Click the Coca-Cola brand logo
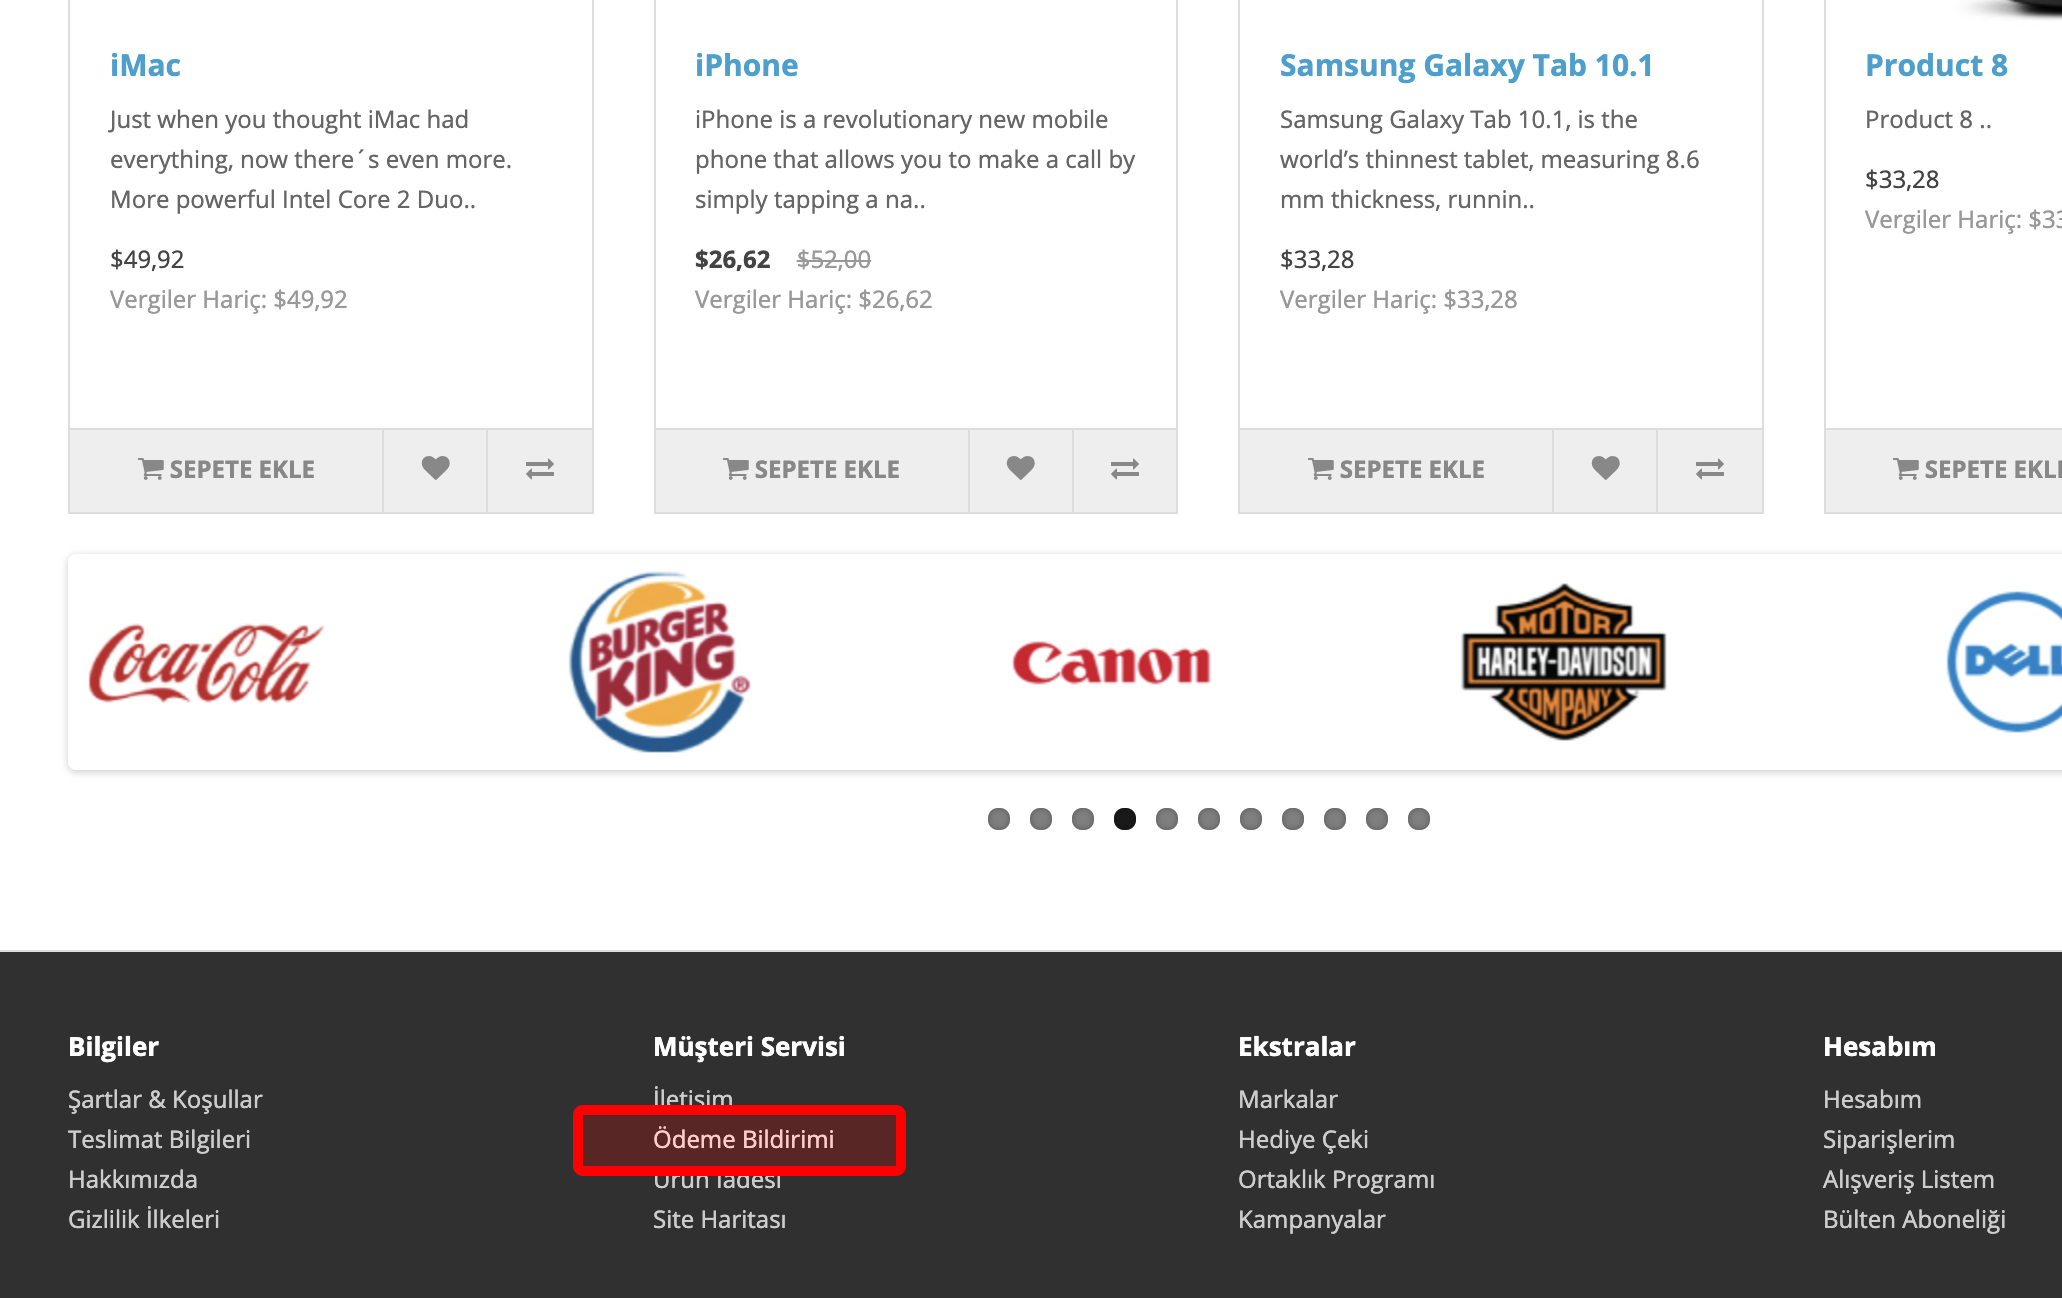 tap(206, 662)
